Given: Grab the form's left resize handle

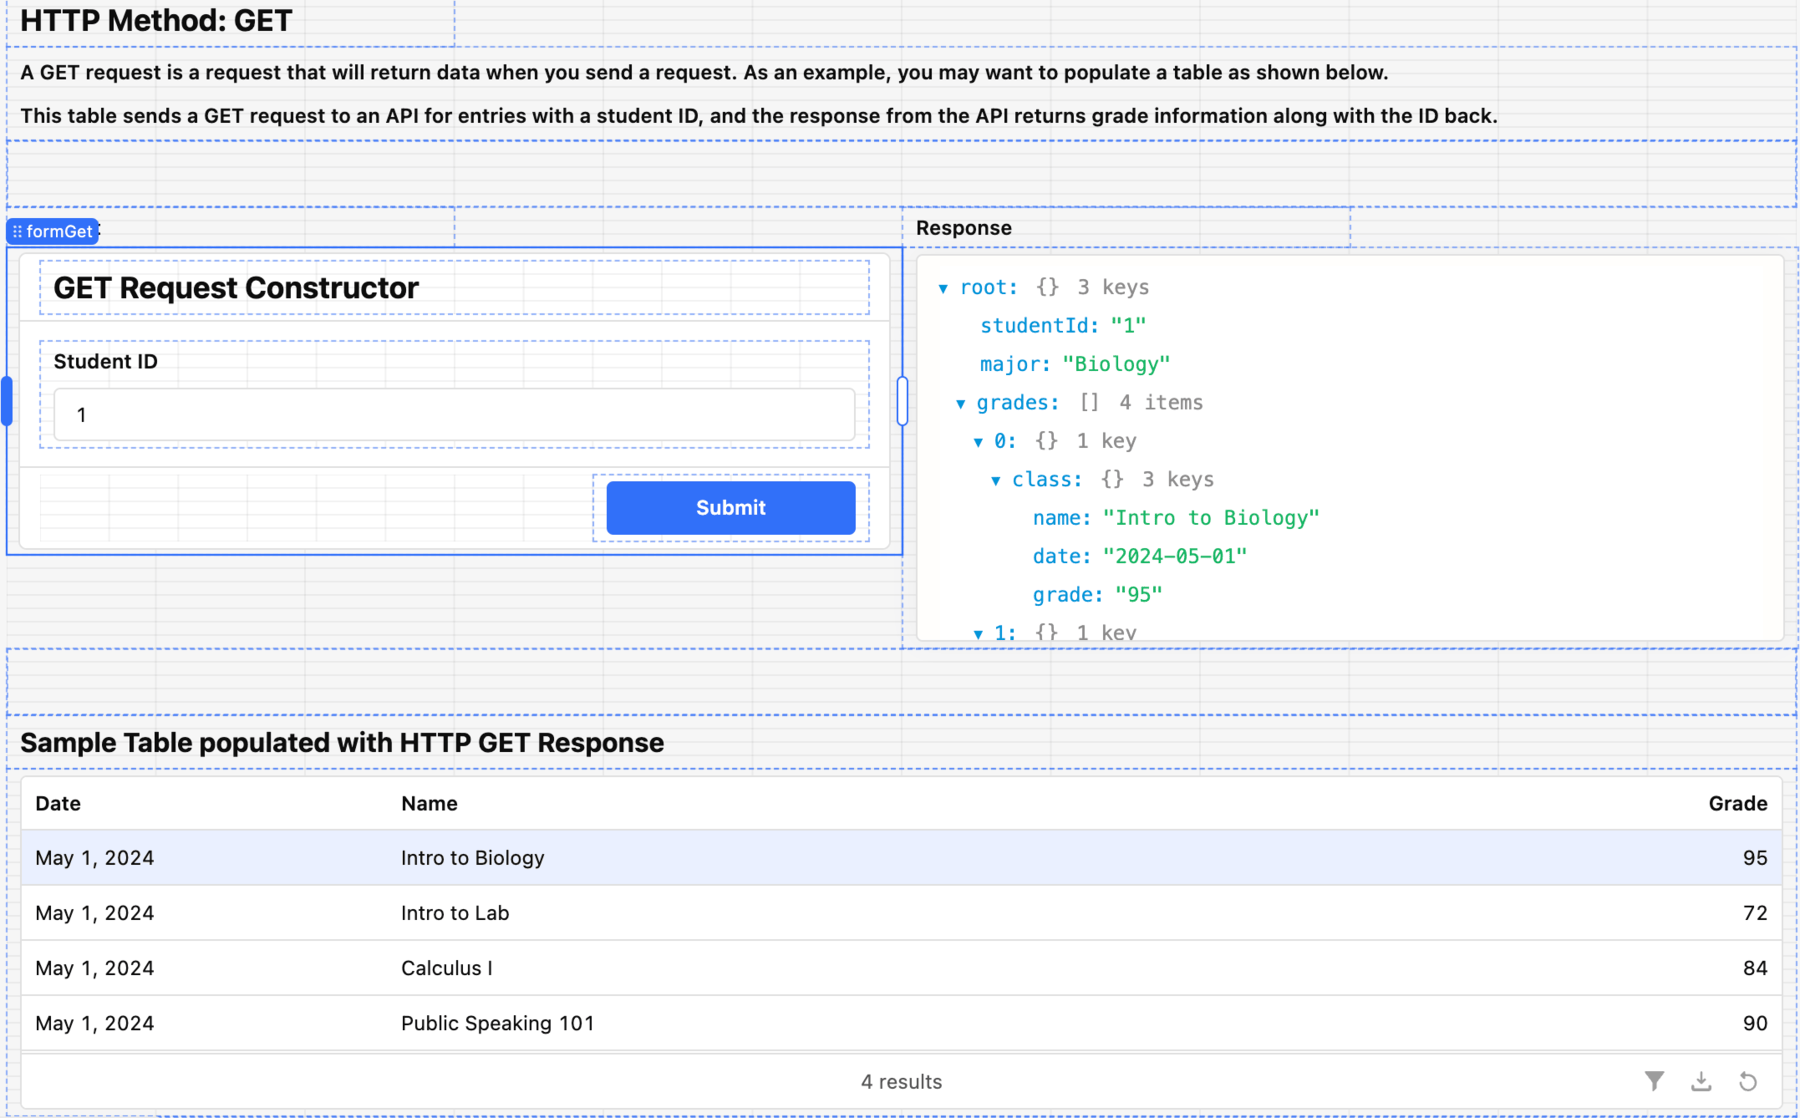Looking at the screenshot, I should pos(7,401).
